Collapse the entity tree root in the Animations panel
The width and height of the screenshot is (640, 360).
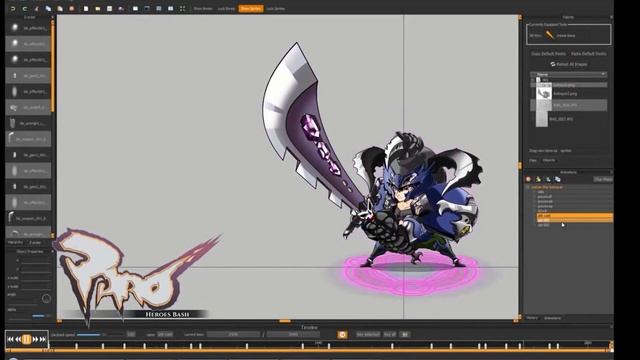click(x=528, y=187)
